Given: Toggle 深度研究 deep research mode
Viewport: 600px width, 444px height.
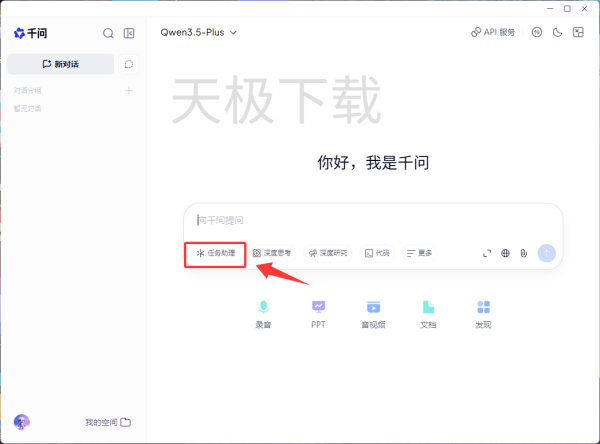Looking at the screenshot, I should 328,253.
